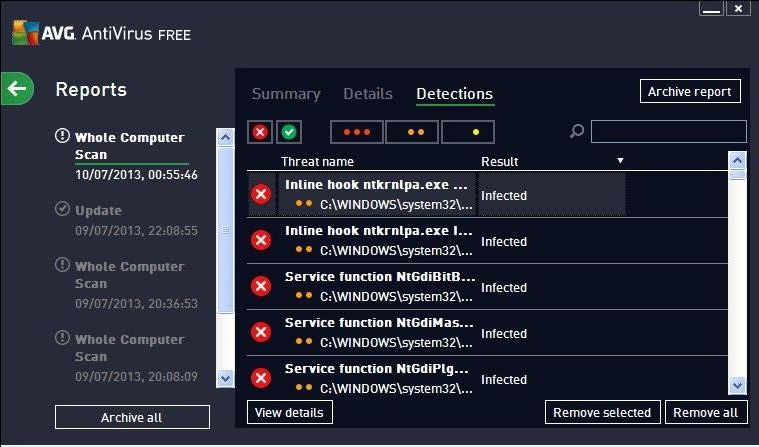Click the Threat name column header
759x447 pixels.
click(x=318, y=161)
